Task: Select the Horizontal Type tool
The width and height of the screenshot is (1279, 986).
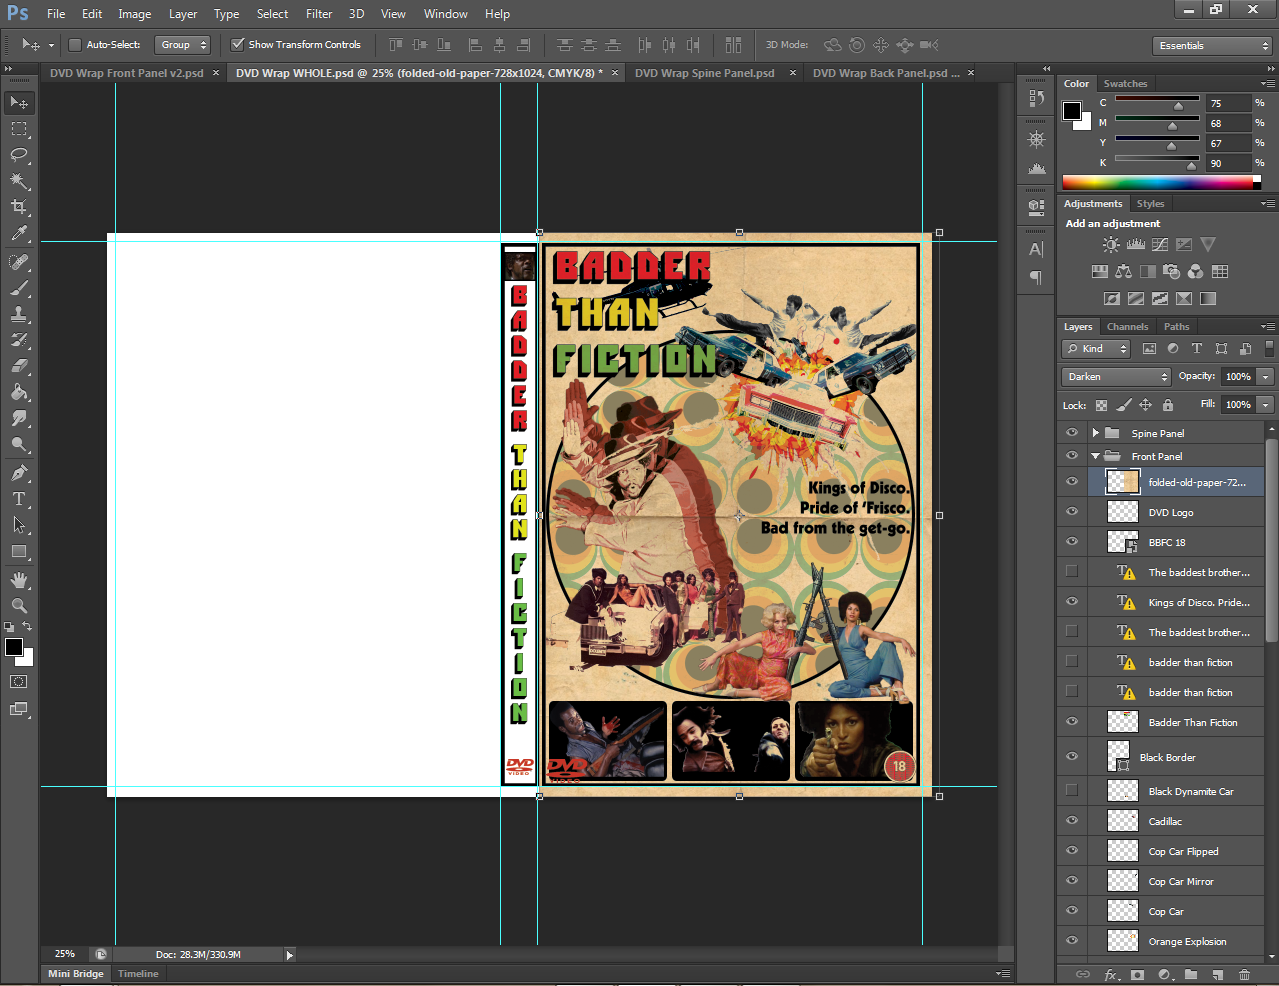Action: coord(19,499)
